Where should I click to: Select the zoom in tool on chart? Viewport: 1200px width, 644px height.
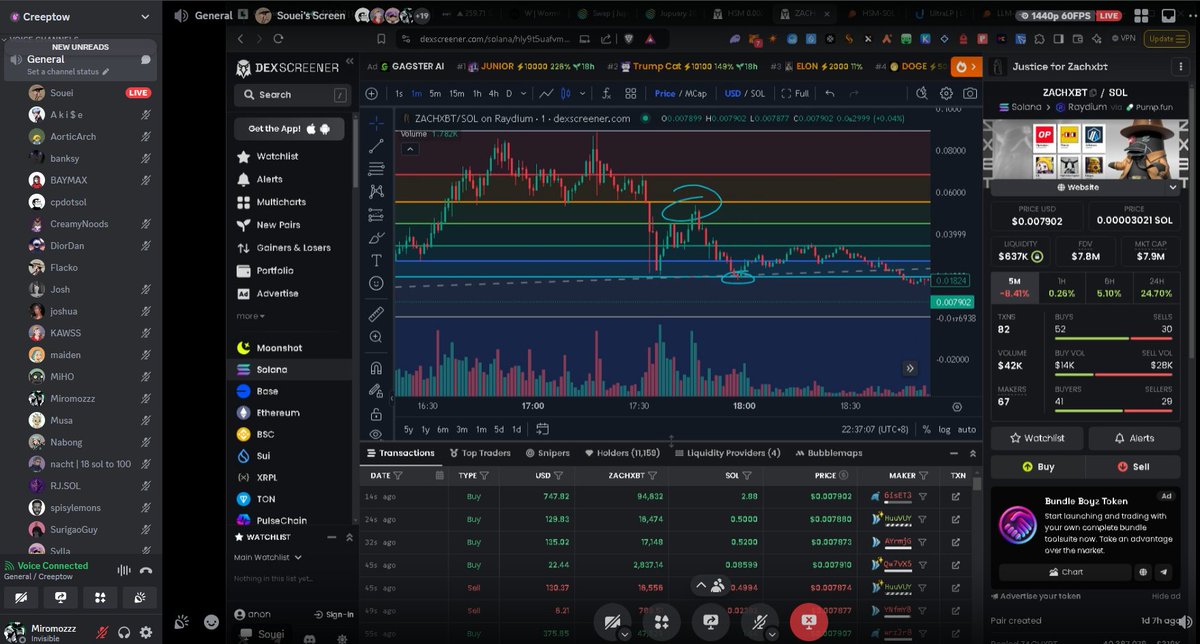pyautogui.click(x=376, y=337)
